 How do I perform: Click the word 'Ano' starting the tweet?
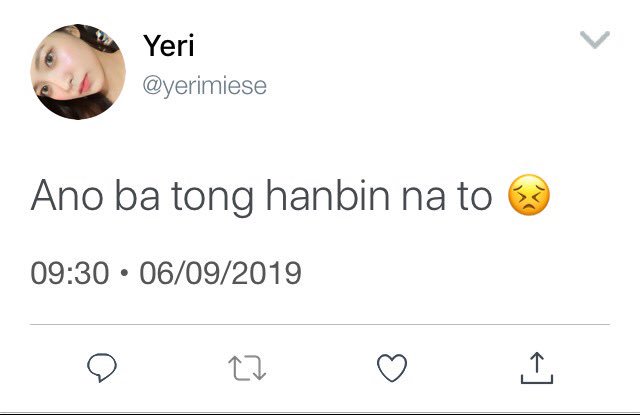[67, 196]
